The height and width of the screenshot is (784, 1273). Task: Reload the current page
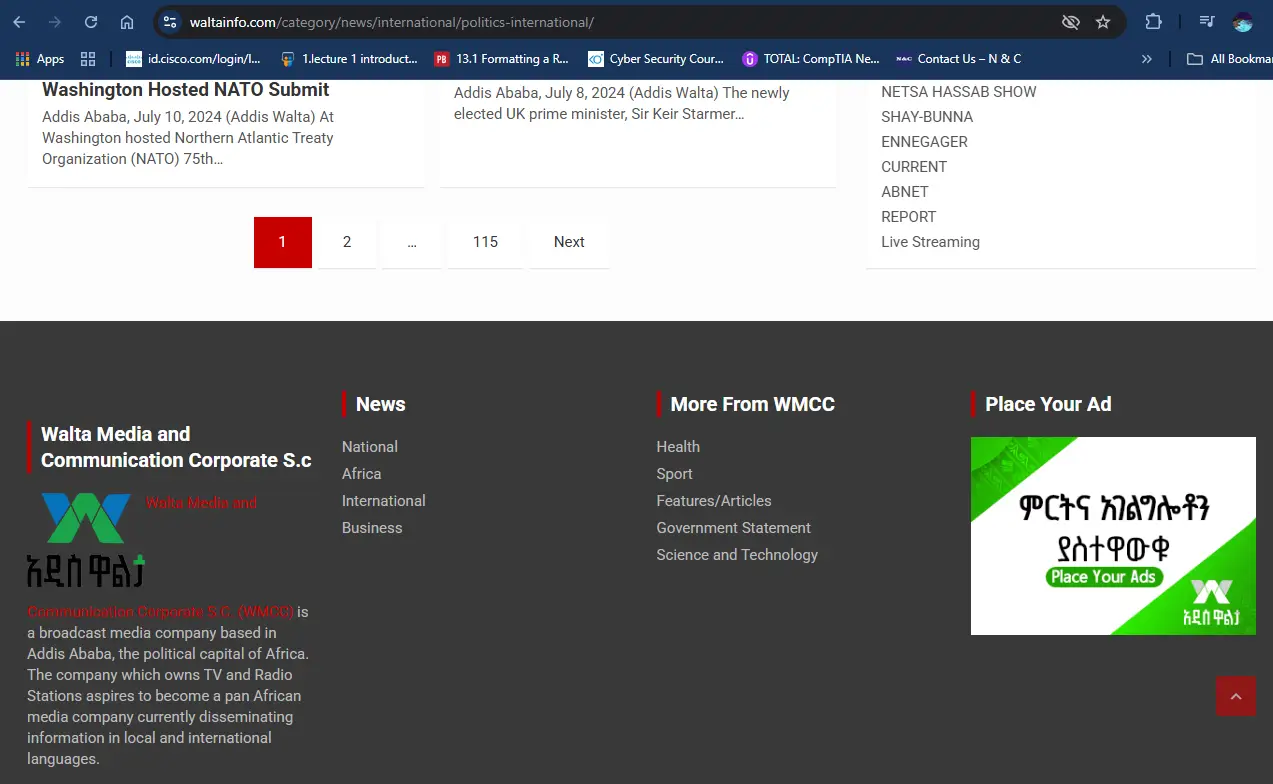[91, 22]
